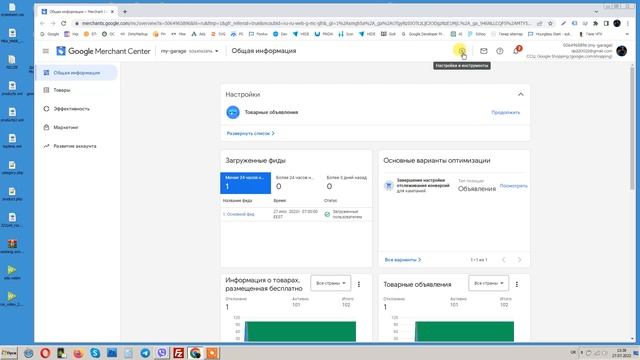Select the Более 24 часов feeds tab
Screen dimensions: 640x360
pyautogui.click(x=296, y=183)
